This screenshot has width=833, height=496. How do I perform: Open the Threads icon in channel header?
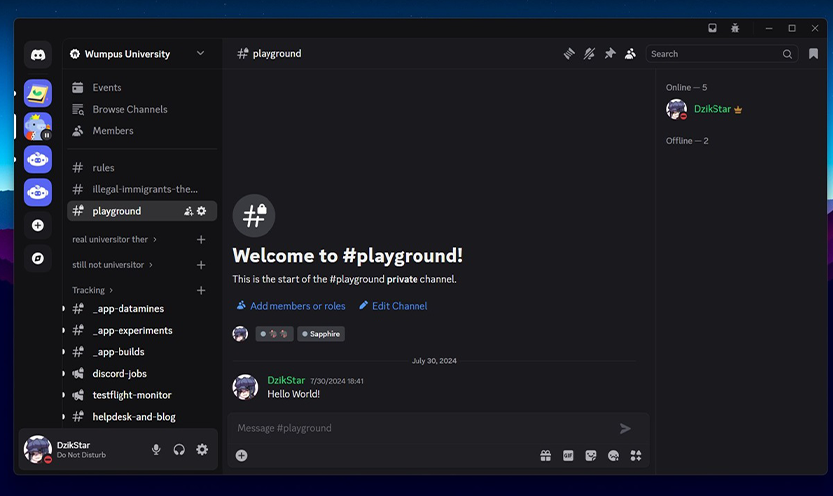click(x=569, y=54)
